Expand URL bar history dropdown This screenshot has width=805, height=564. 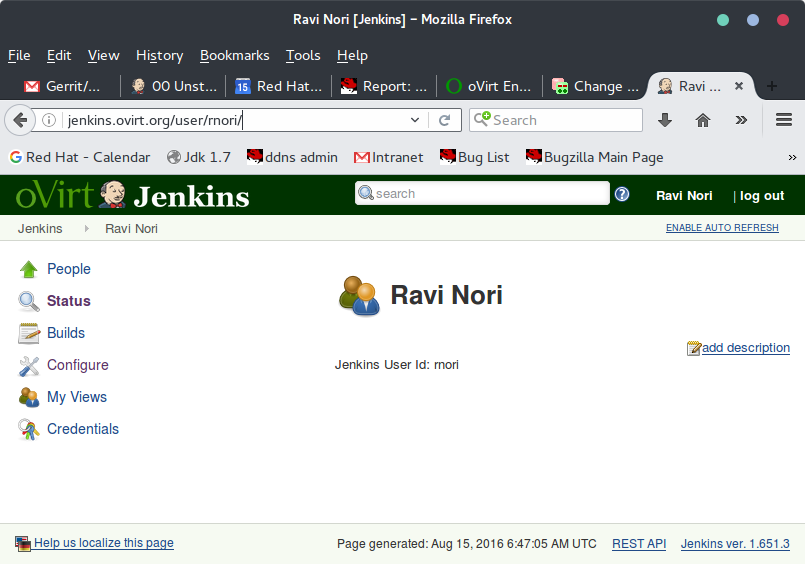coord(416,120)
